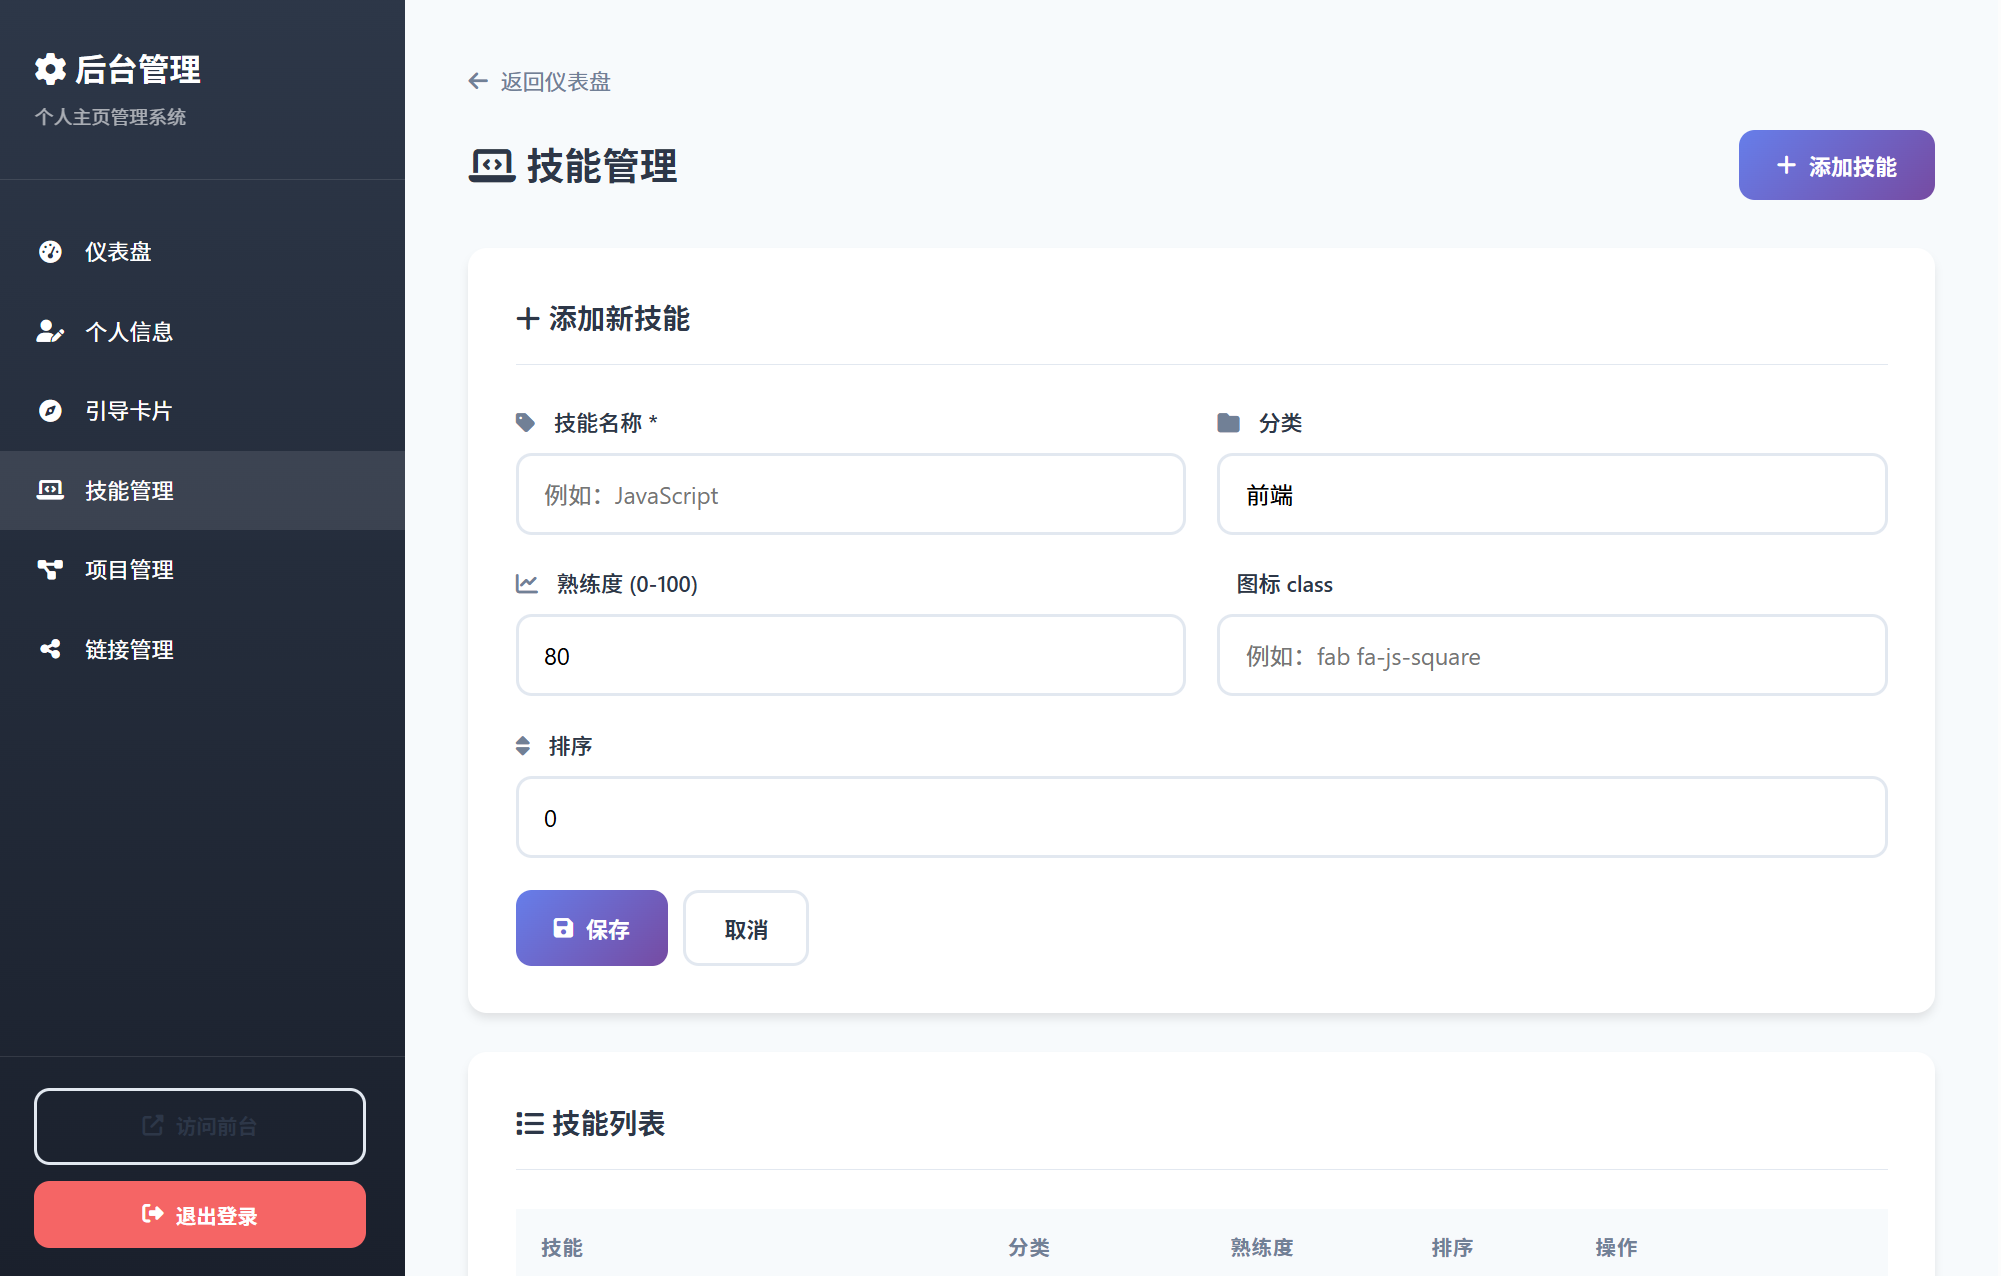Click the 排序 field showing 0

[1202, 817]
